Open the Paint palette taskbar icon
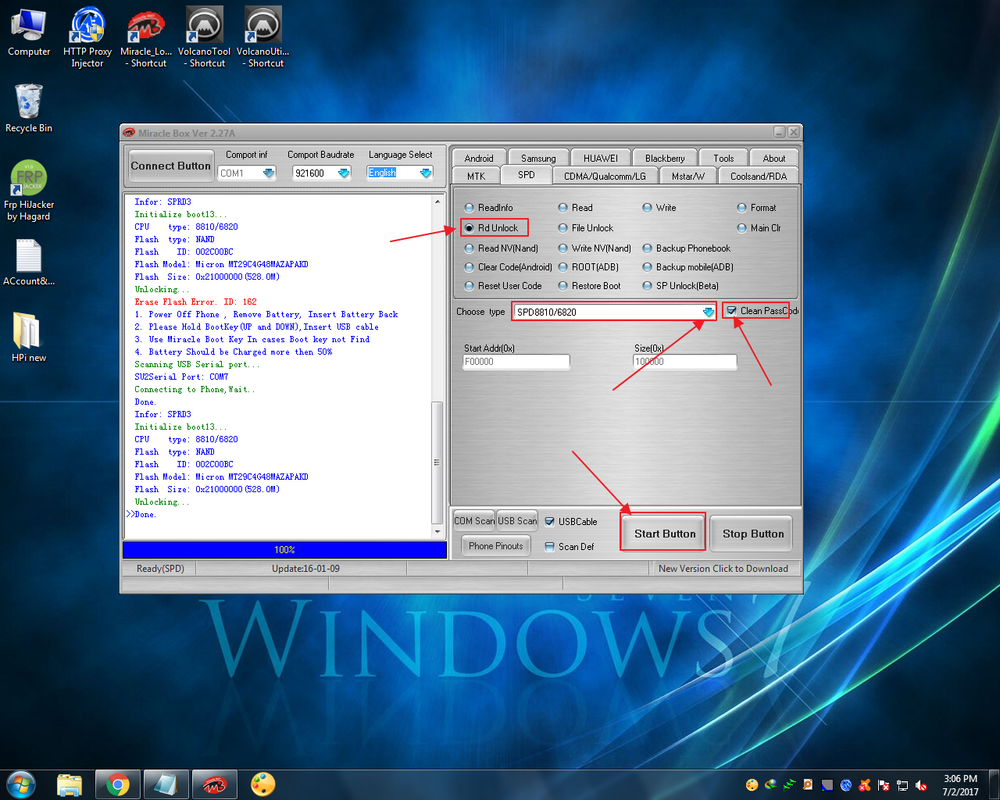 [x=263, y=785]
